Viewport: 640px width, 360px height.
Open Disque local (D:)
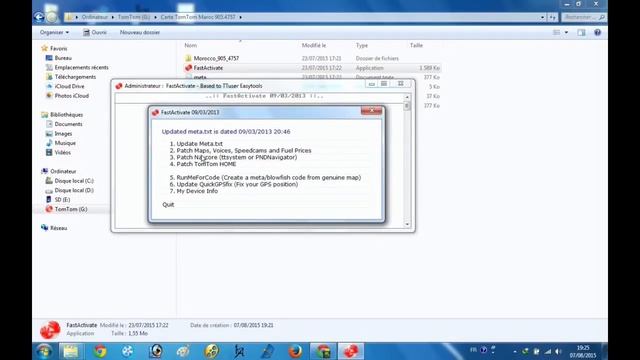coord(74,190)
